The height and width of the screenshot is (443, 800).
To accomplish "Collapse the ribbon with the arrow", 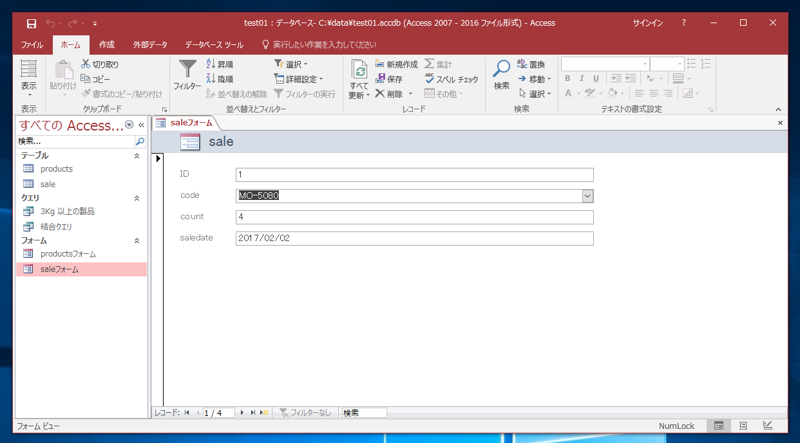I will (778, 109).
